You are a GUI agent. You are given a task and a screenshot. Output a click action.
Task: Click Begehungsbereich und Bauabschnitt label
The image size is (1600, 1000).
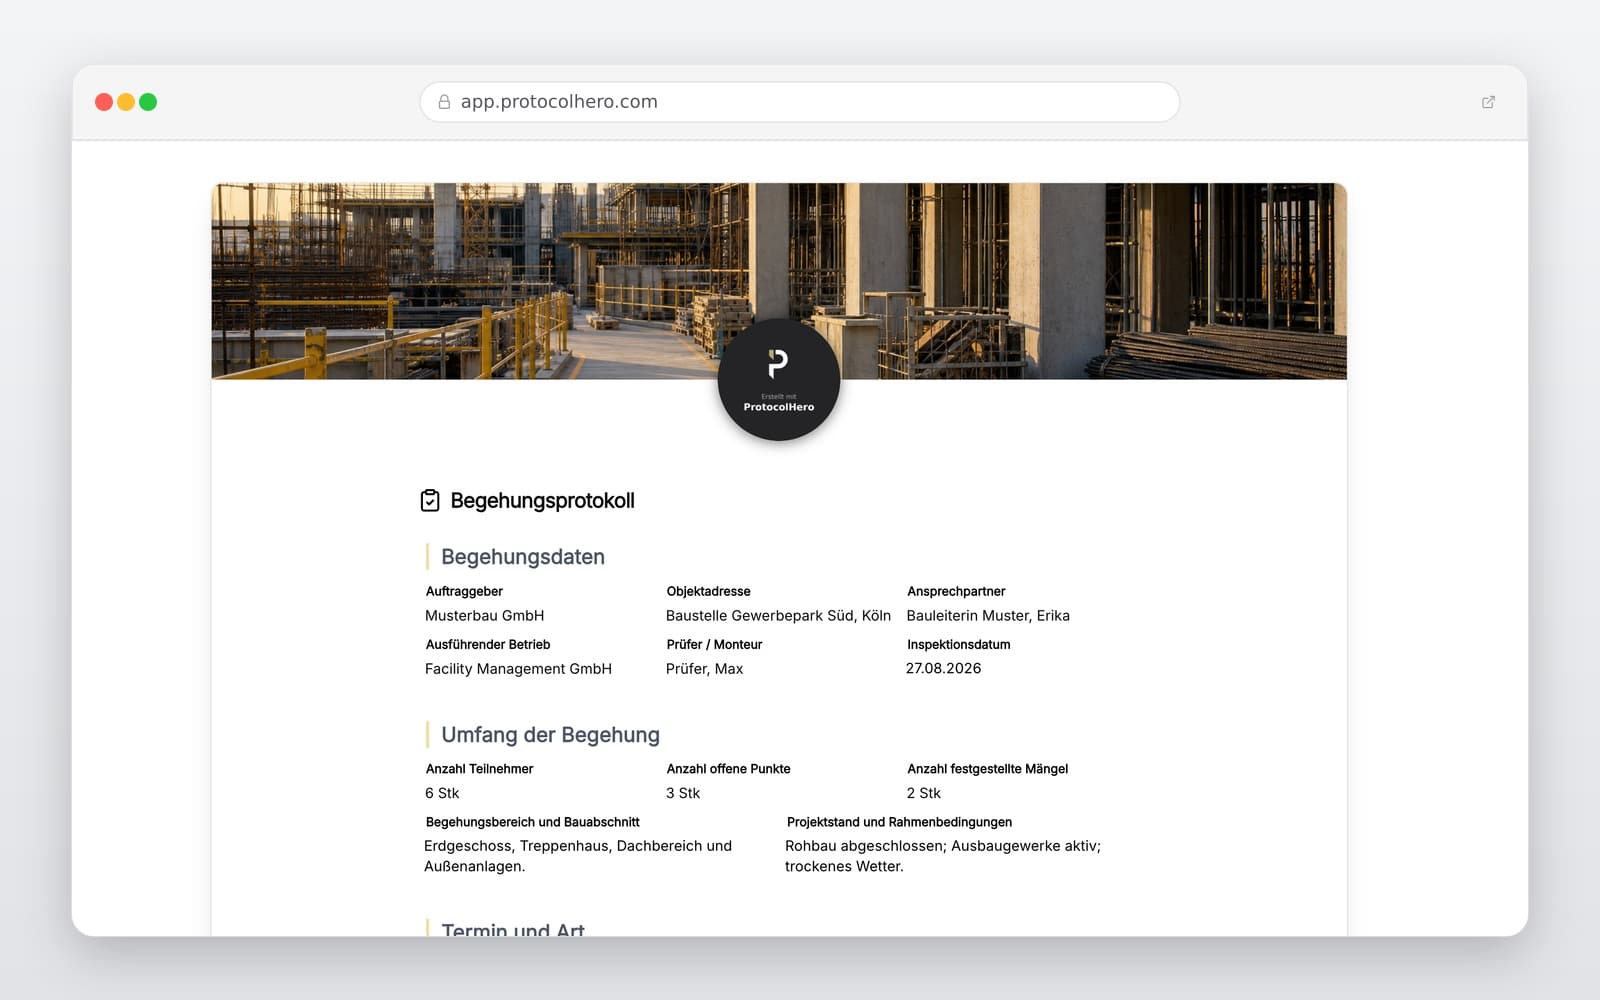coord(532,822)
